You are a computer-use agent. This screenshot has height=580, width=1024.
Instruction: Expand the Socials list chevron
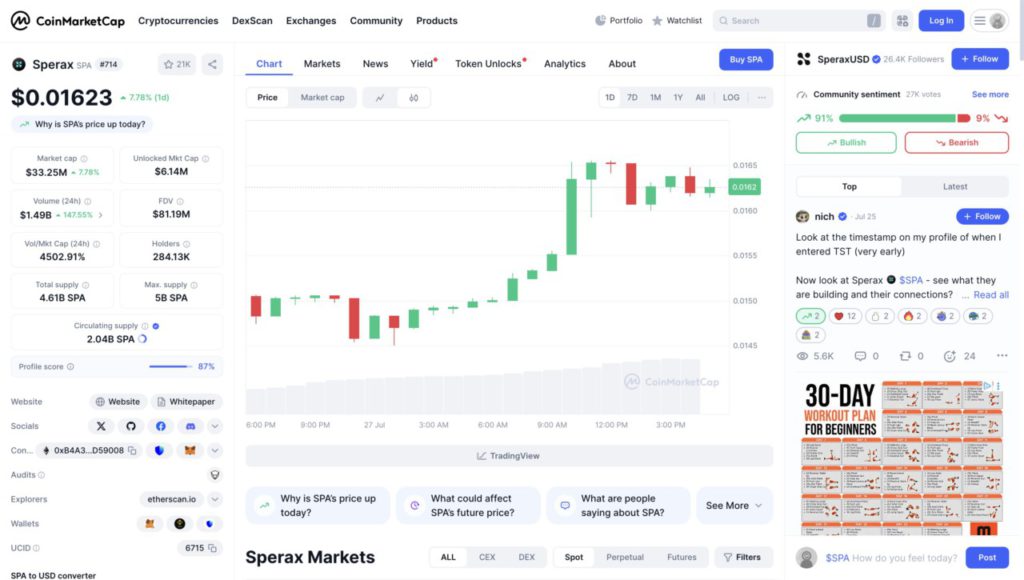215,426
